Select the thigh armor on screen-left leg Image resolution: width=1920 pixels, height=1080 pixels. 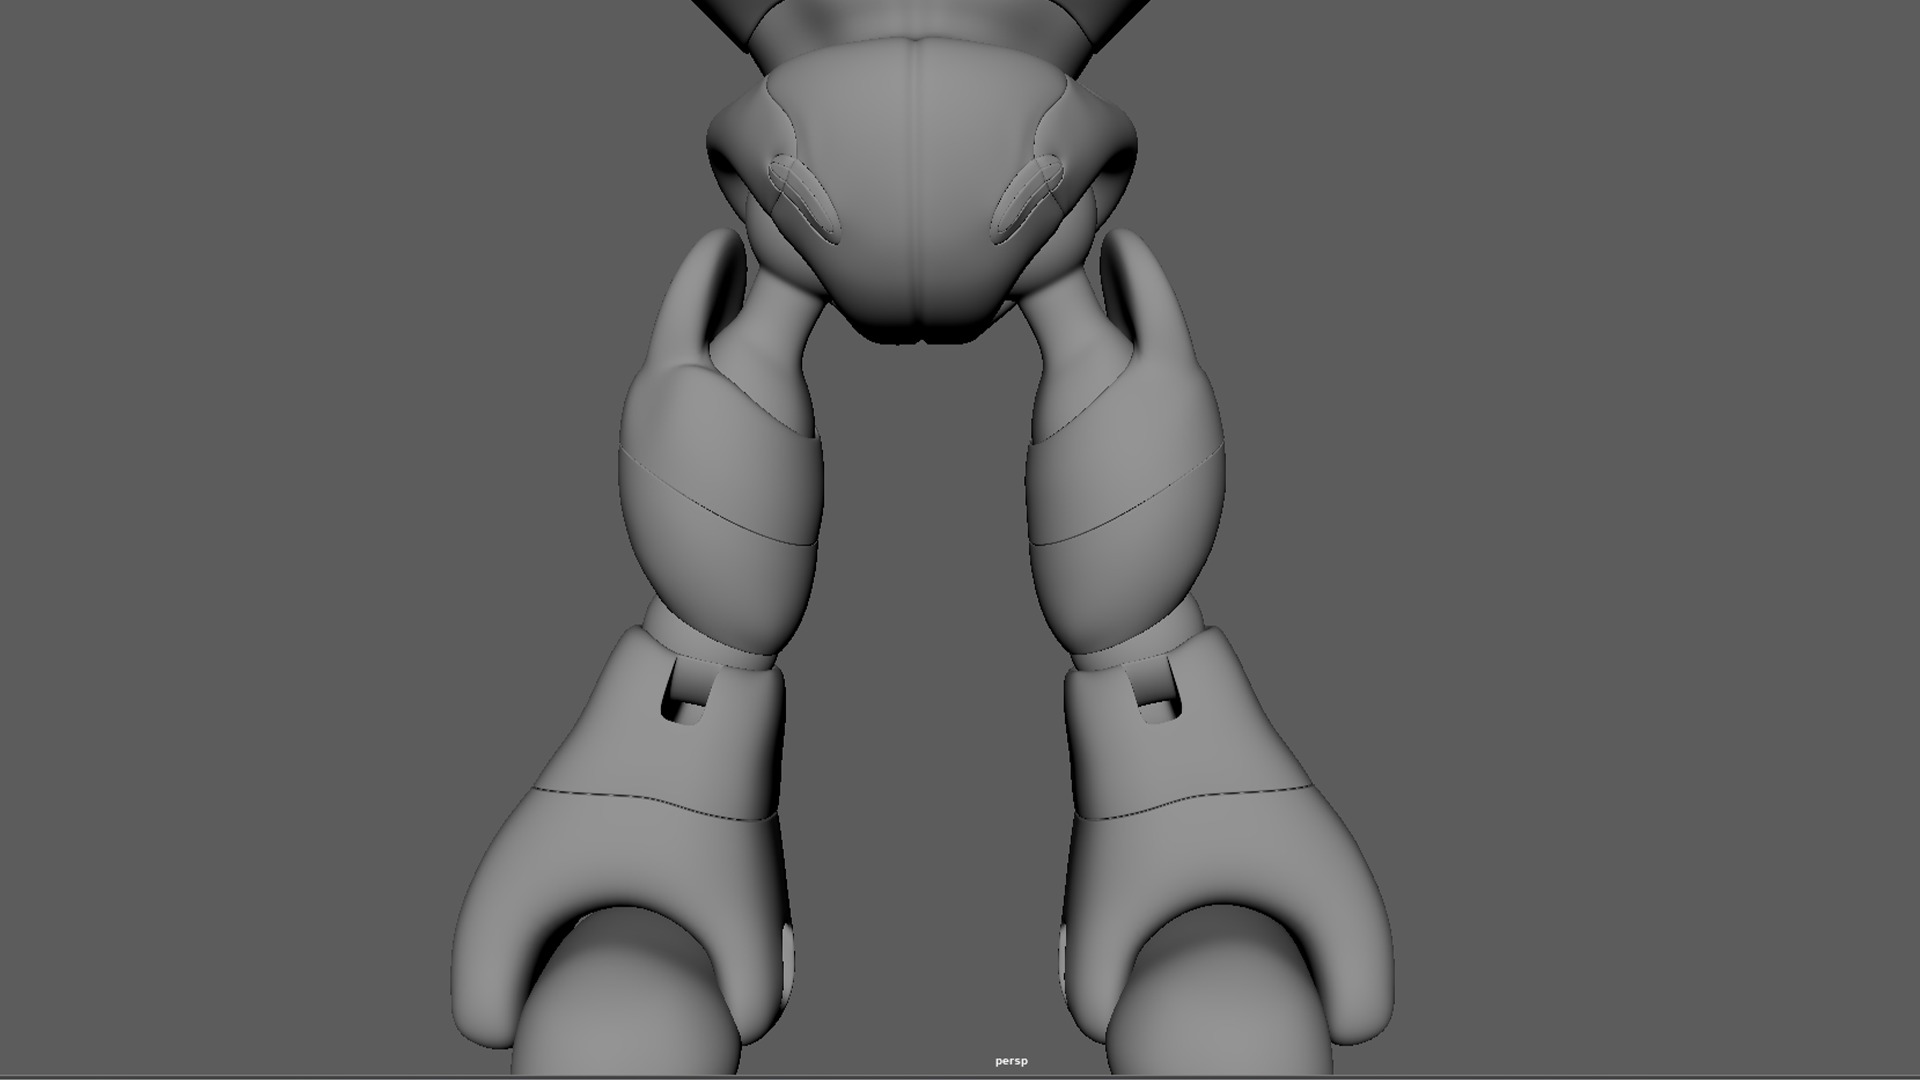720,445
